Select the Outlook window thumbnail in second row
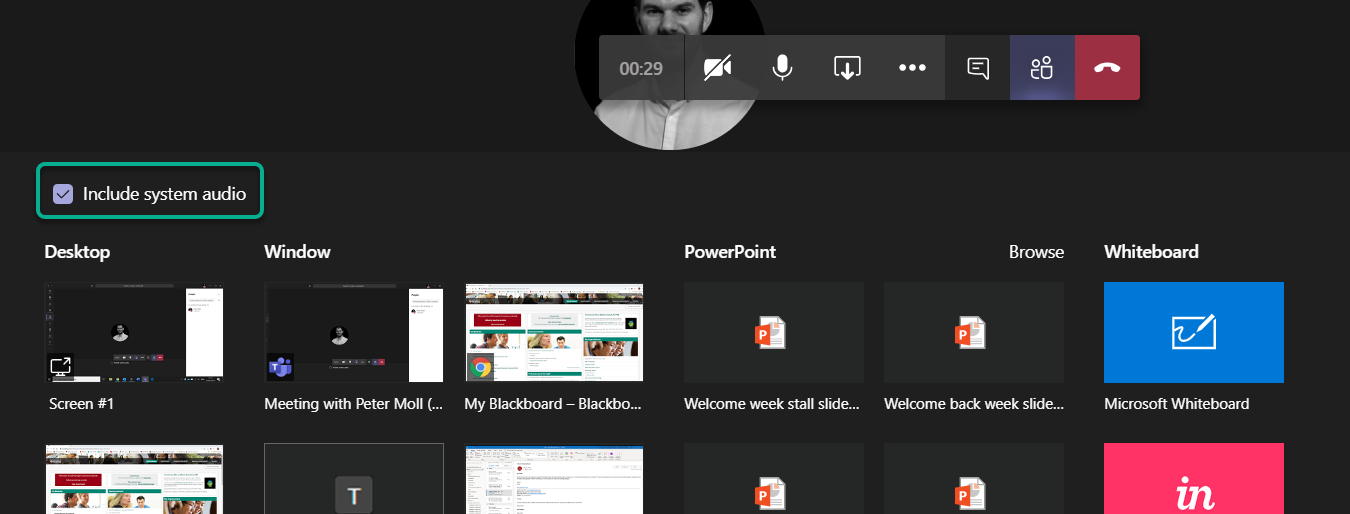This screenshot has height=514, width=1350. click(554, 479)
